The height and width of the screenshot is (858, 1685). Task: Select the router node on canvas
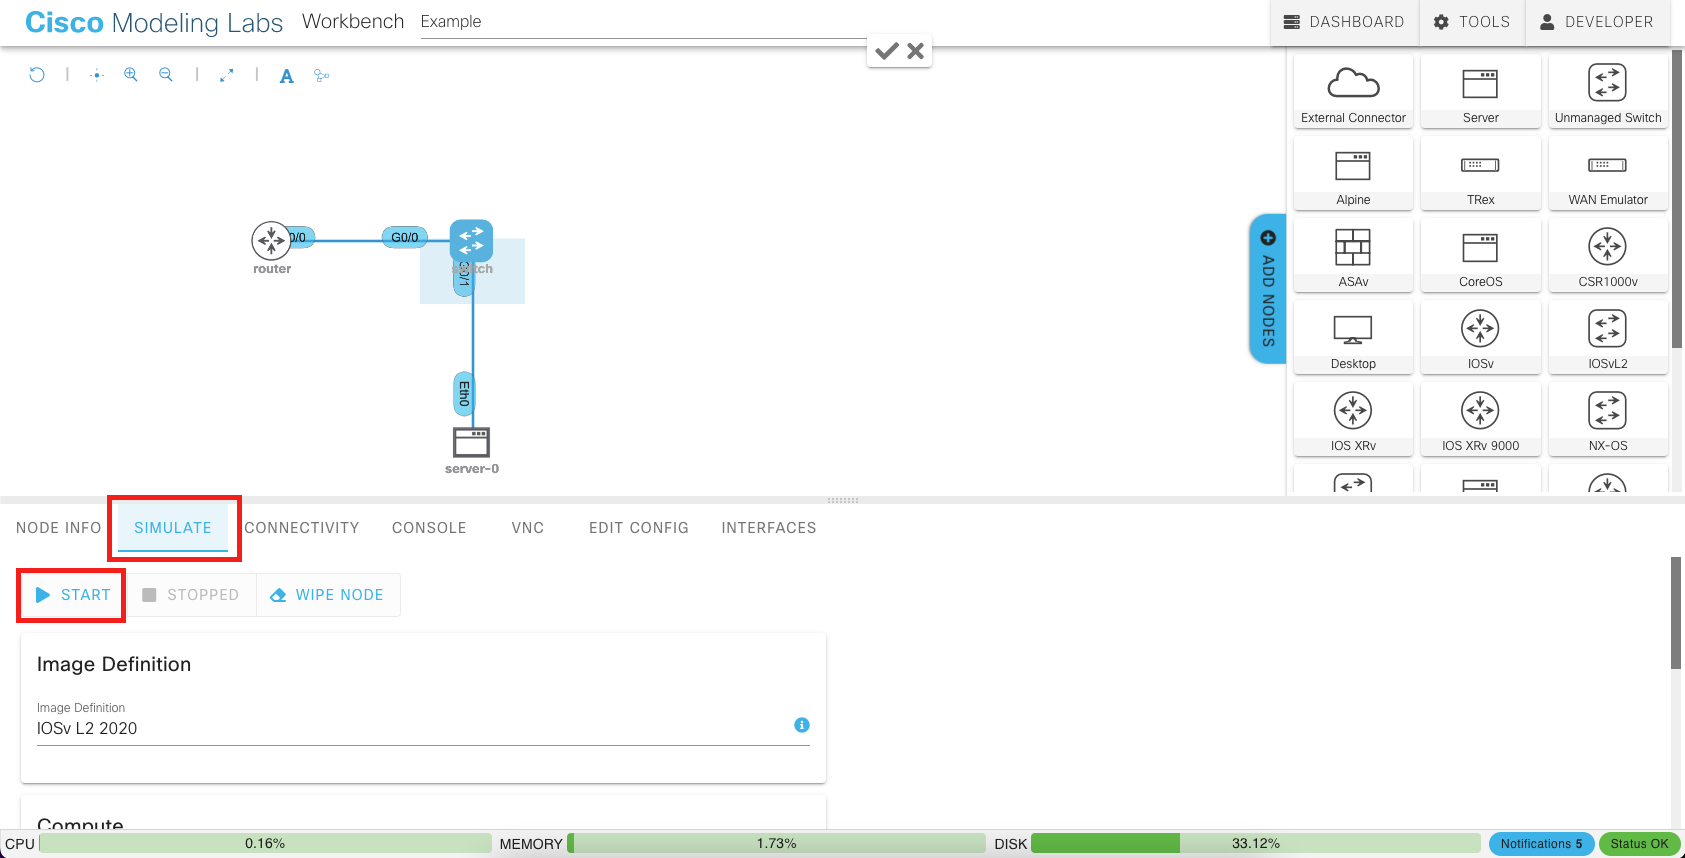coord(271,241)
